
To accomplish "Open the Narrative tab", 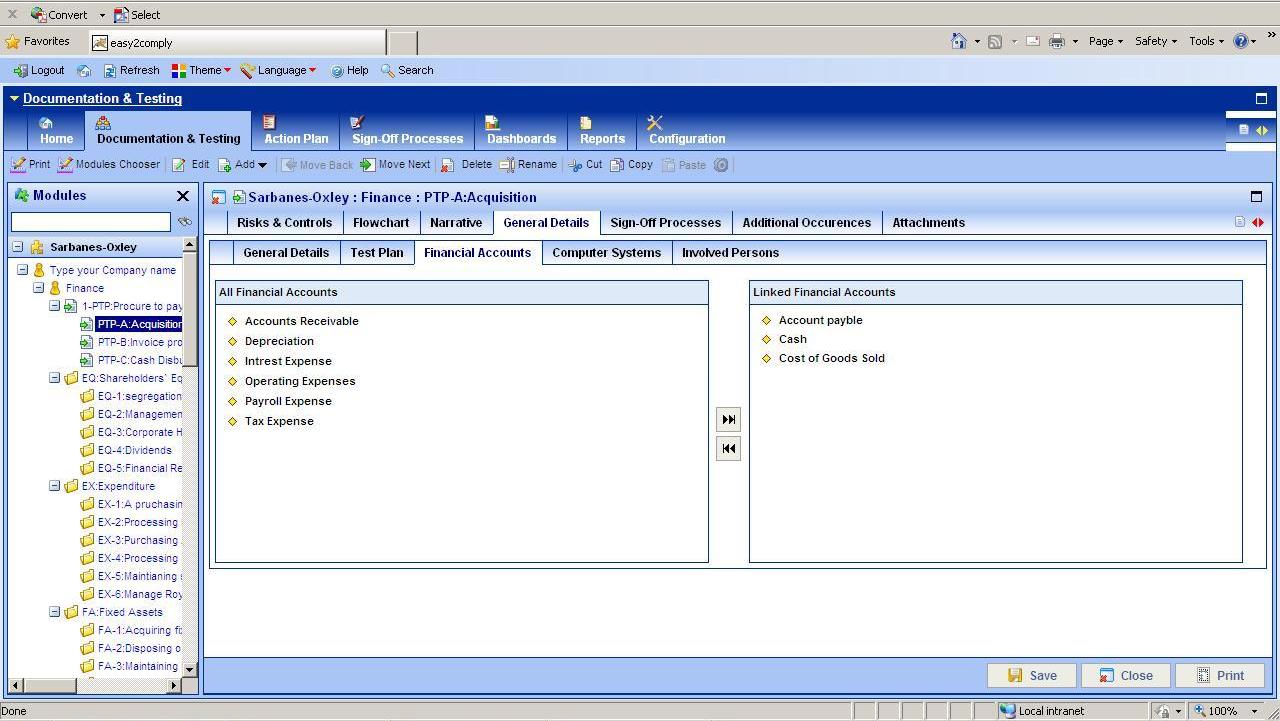I will pos(456,223).
